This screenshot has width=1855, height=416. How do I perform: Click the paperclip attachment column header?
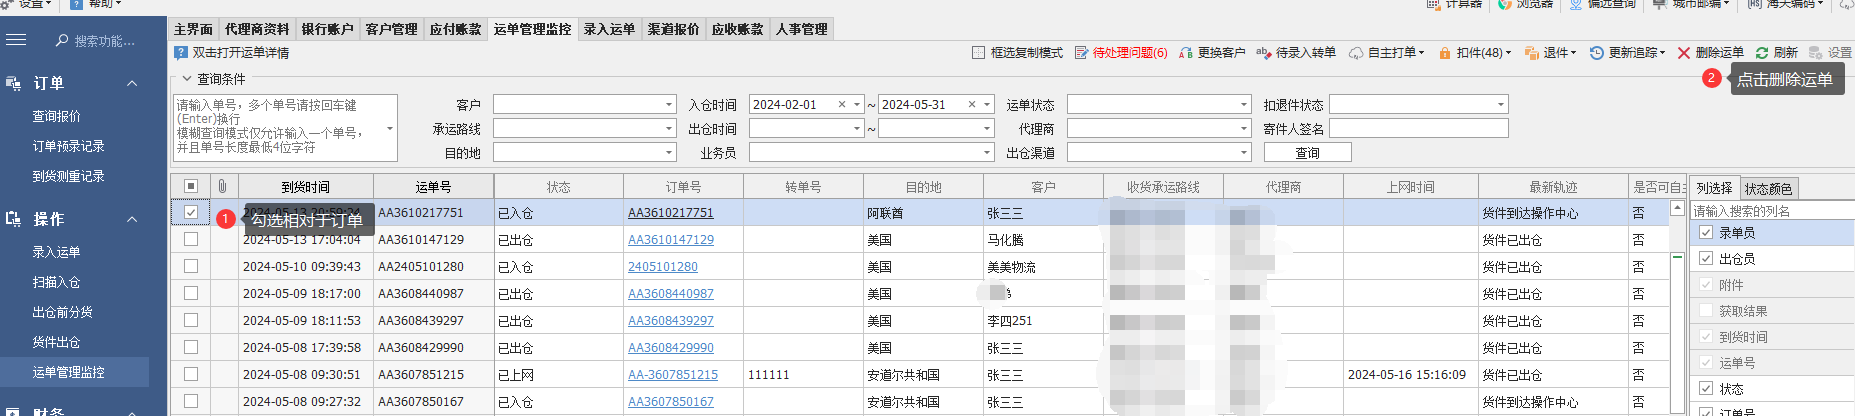[x=222, y=187]
